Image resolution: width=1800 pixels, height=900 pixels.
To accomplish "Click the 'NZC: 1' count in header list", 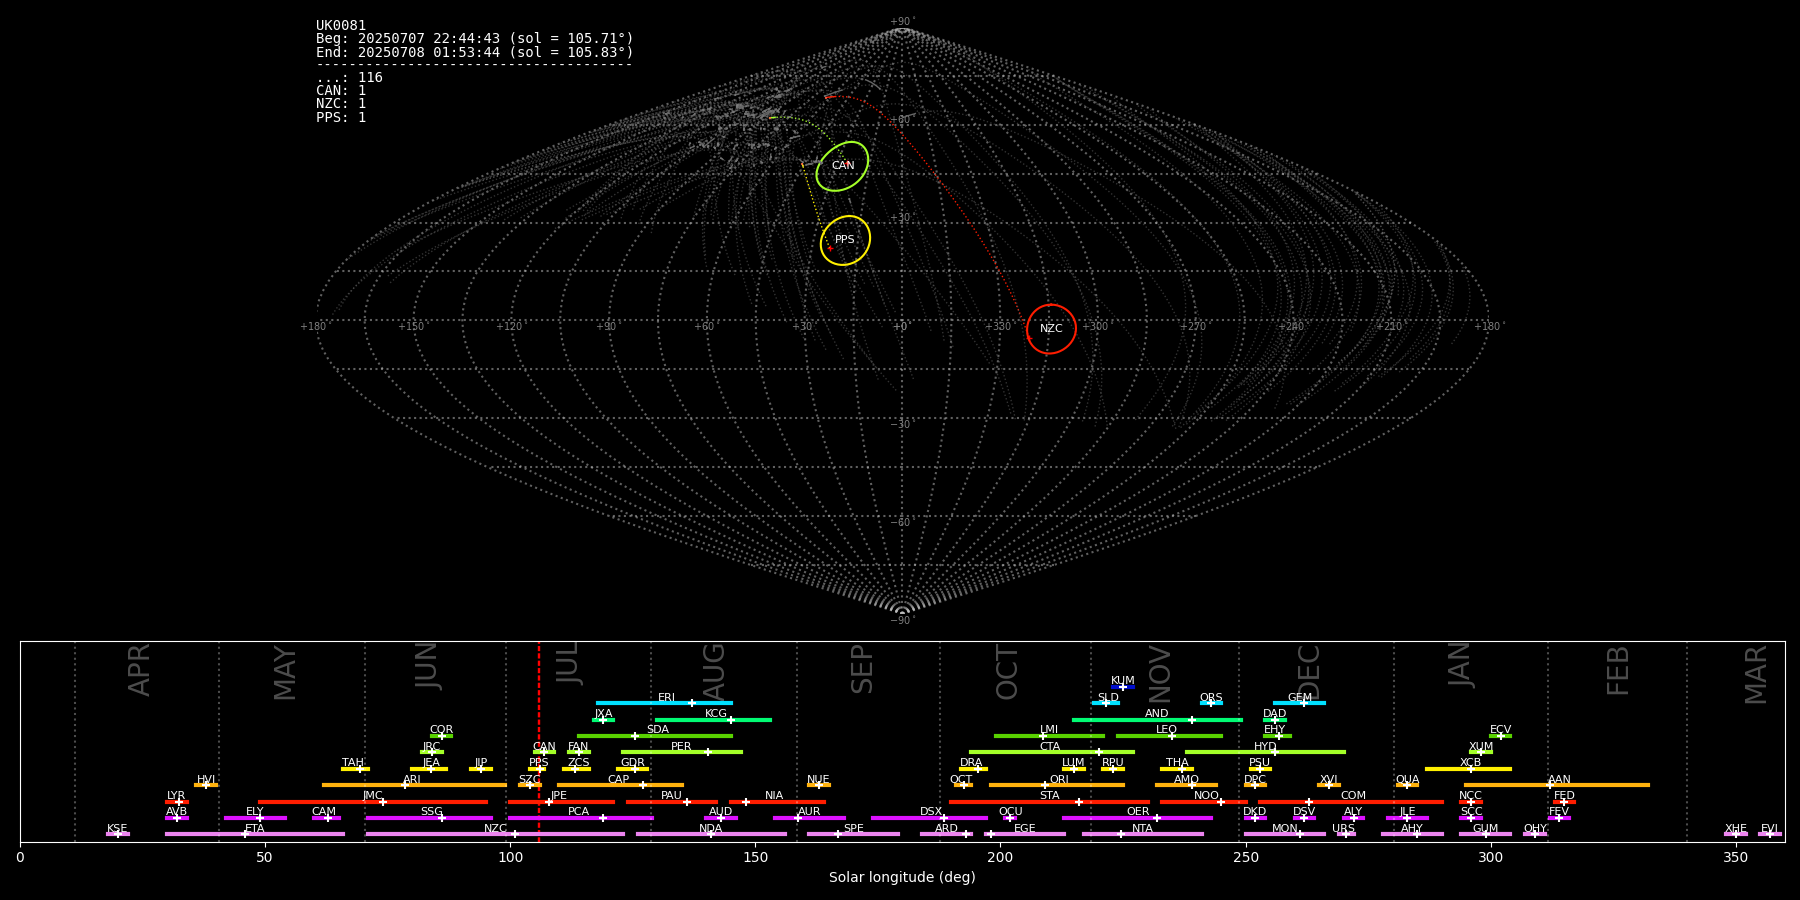I will (341, 104).
